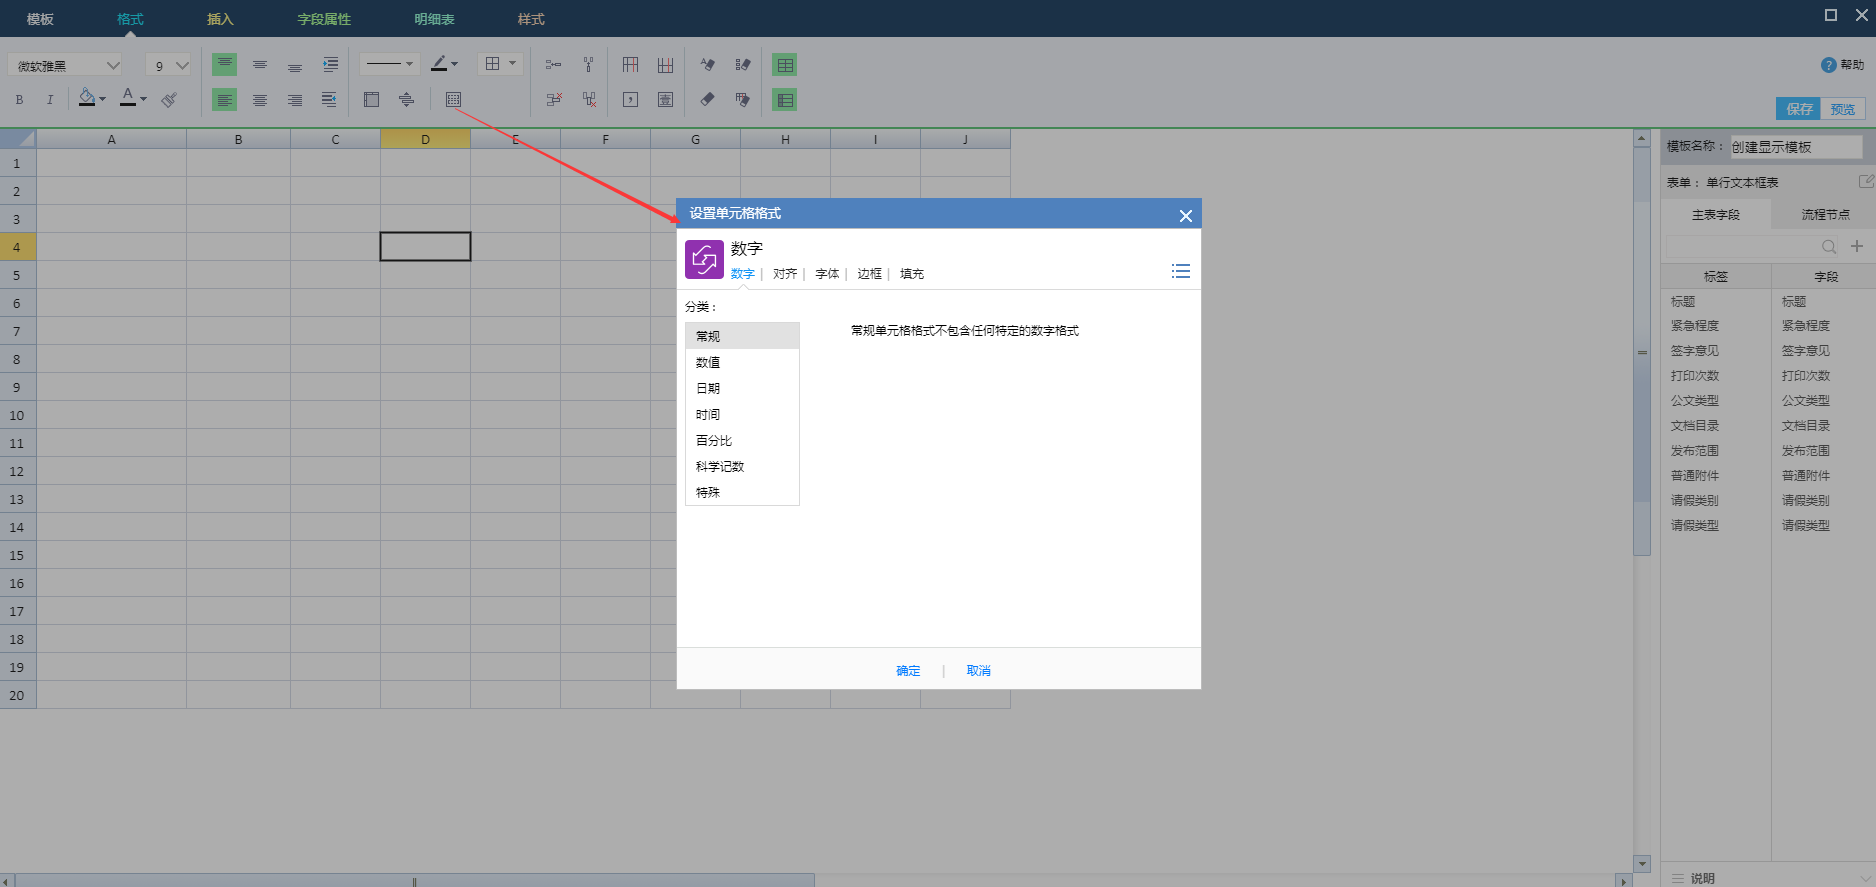The image size is (1876, 887).
Task: Toggle bold formatting
Action: click(19, 99)
